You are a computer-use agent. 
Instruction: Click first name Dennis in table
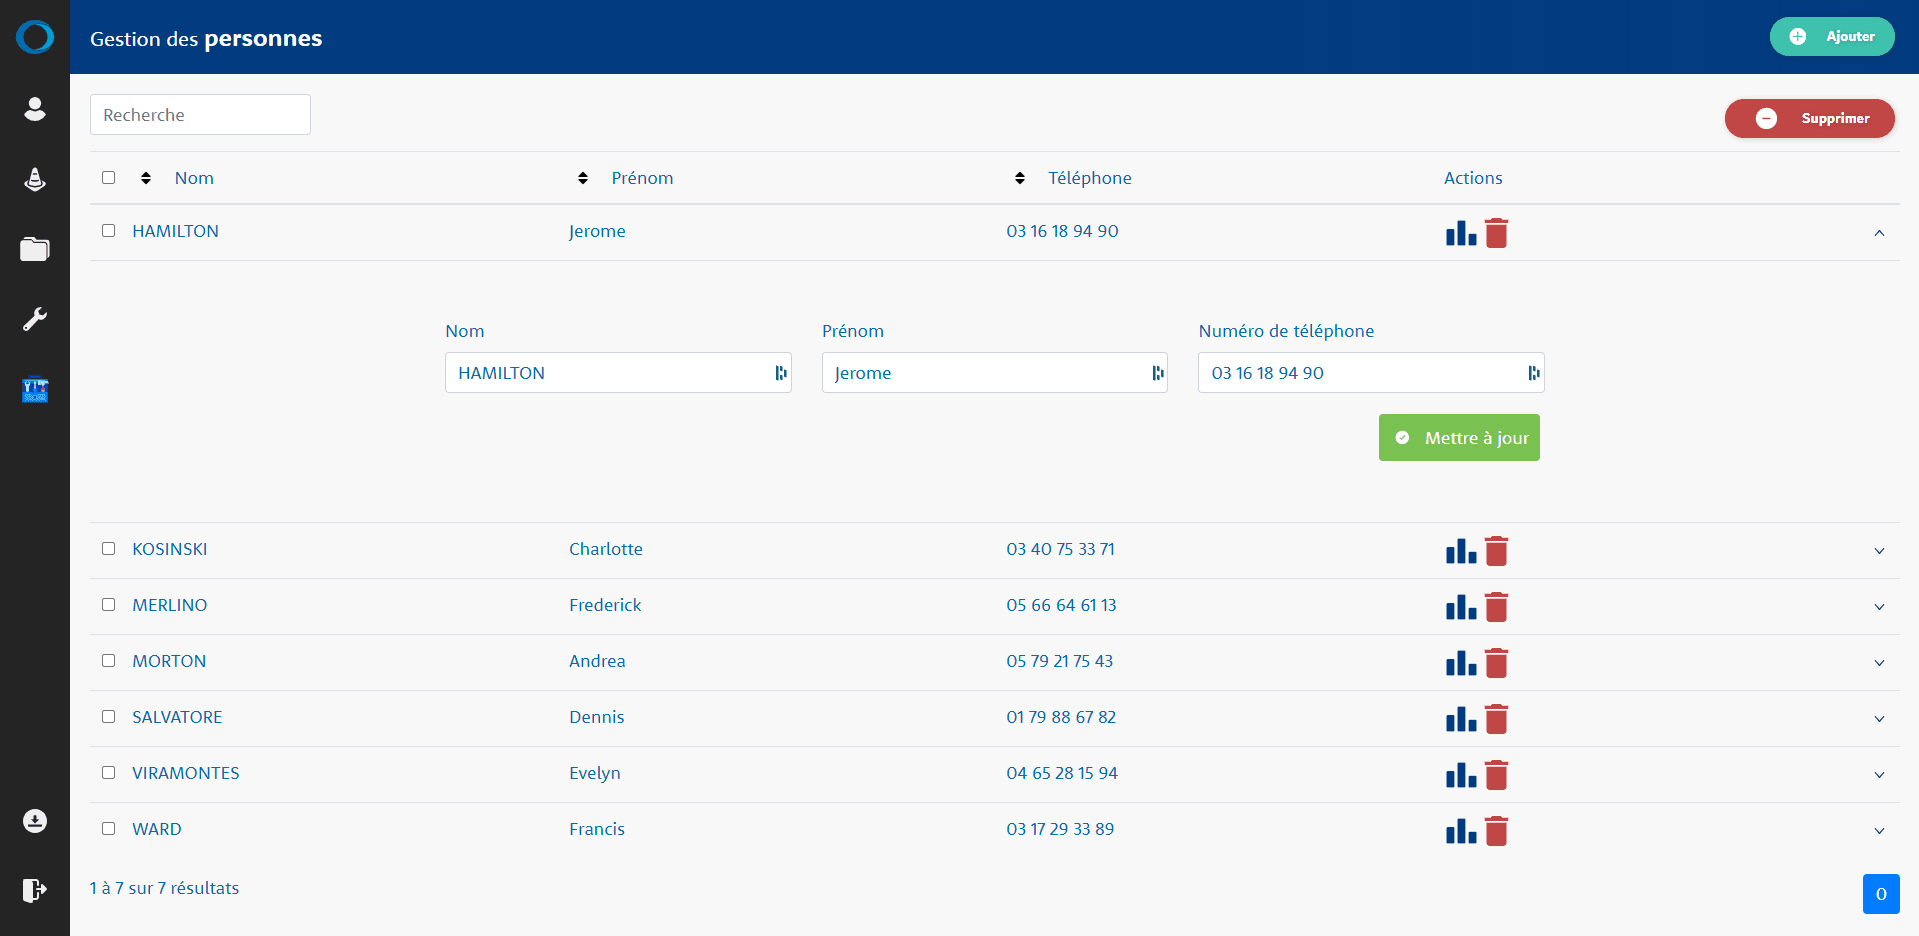coord(597,717)
